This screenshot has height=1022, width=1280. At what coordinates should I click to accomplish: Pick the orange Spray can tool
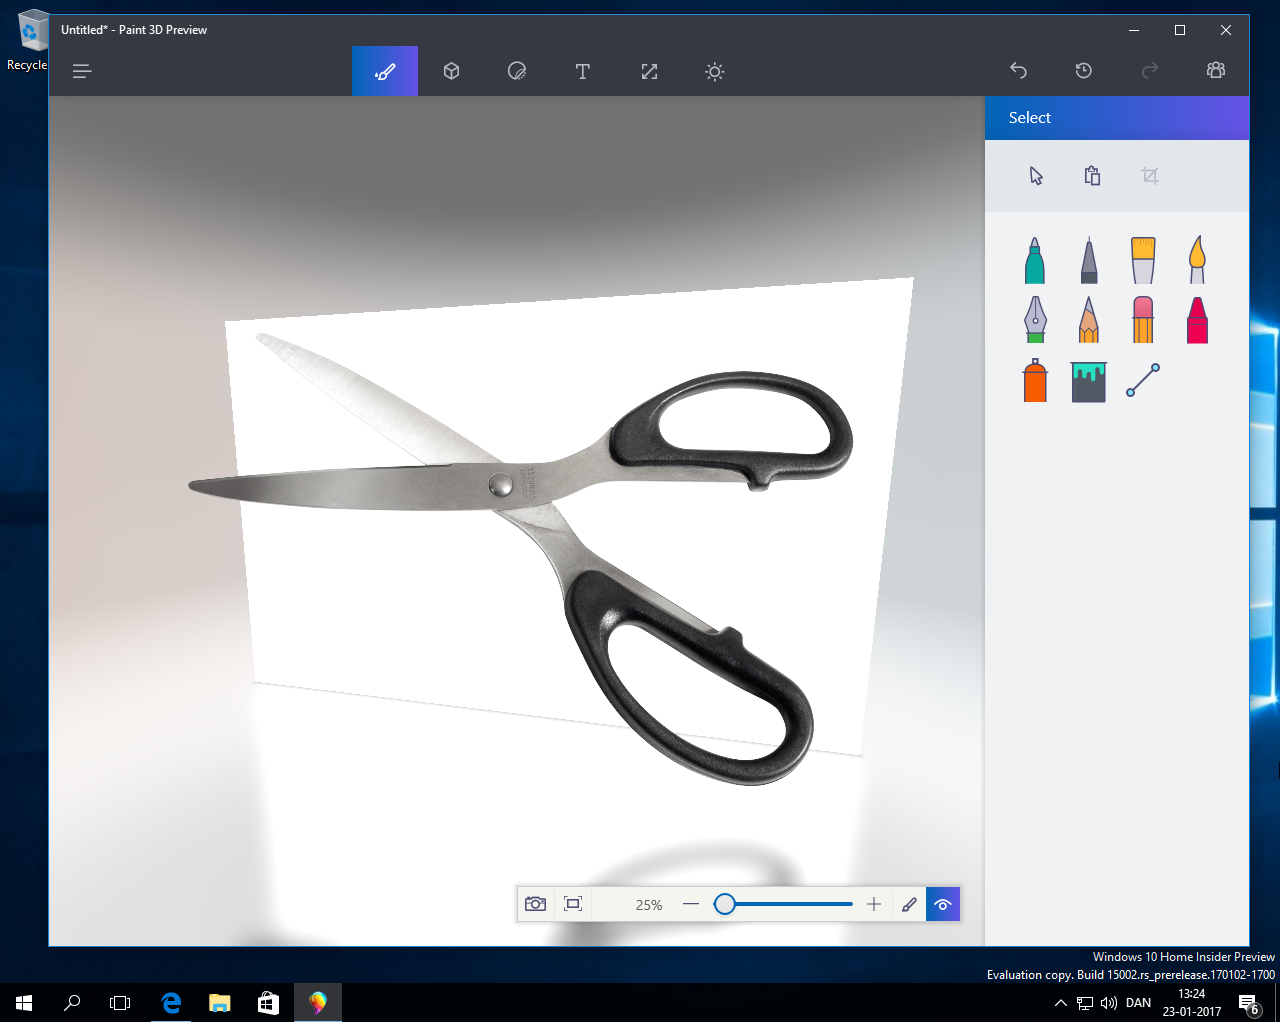(x=1035, y=381)
